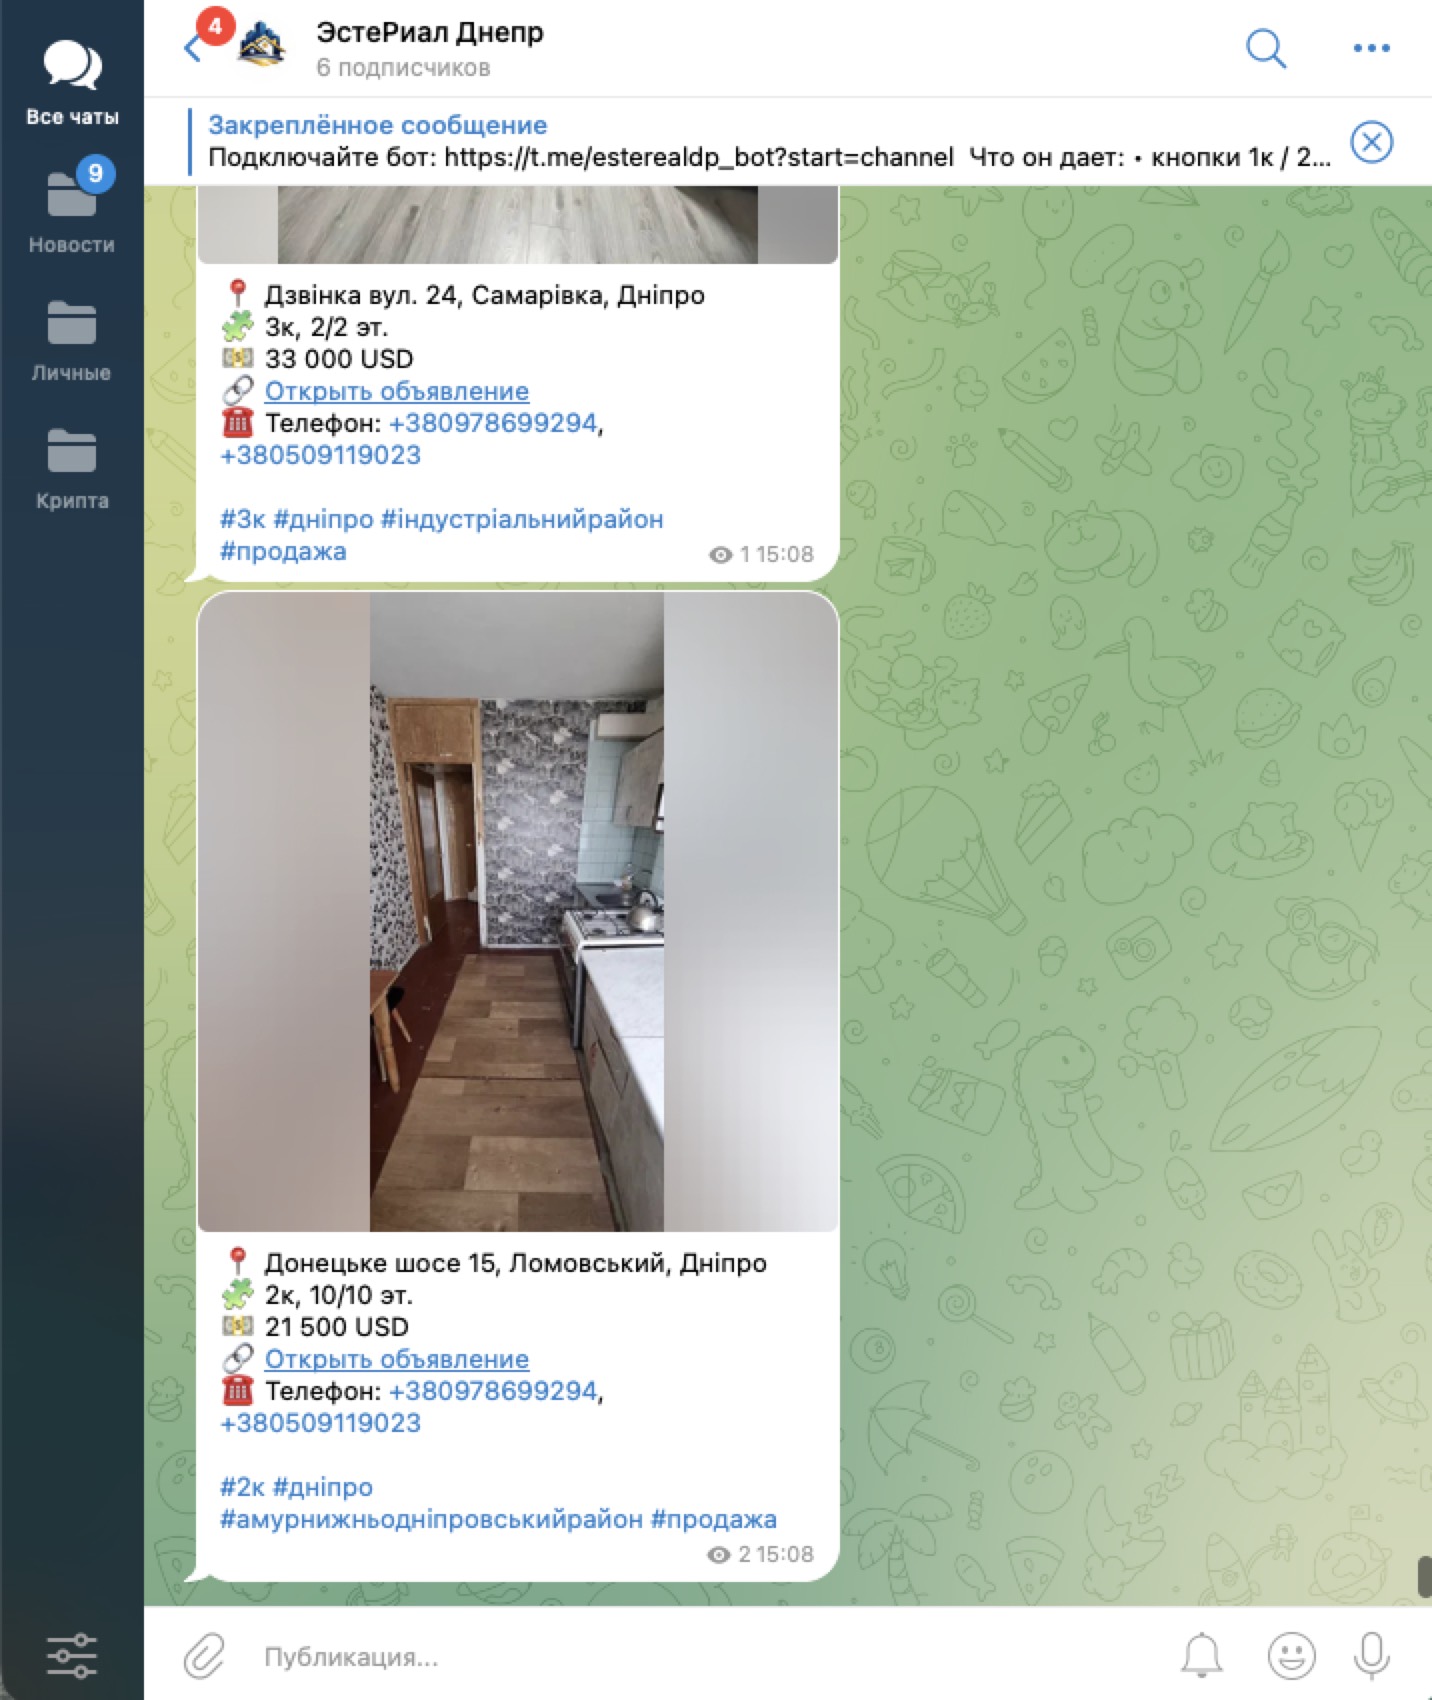Open the ЭстеРиал Днепр channel avatar
1432x1700 pixels.
[262, 44]
